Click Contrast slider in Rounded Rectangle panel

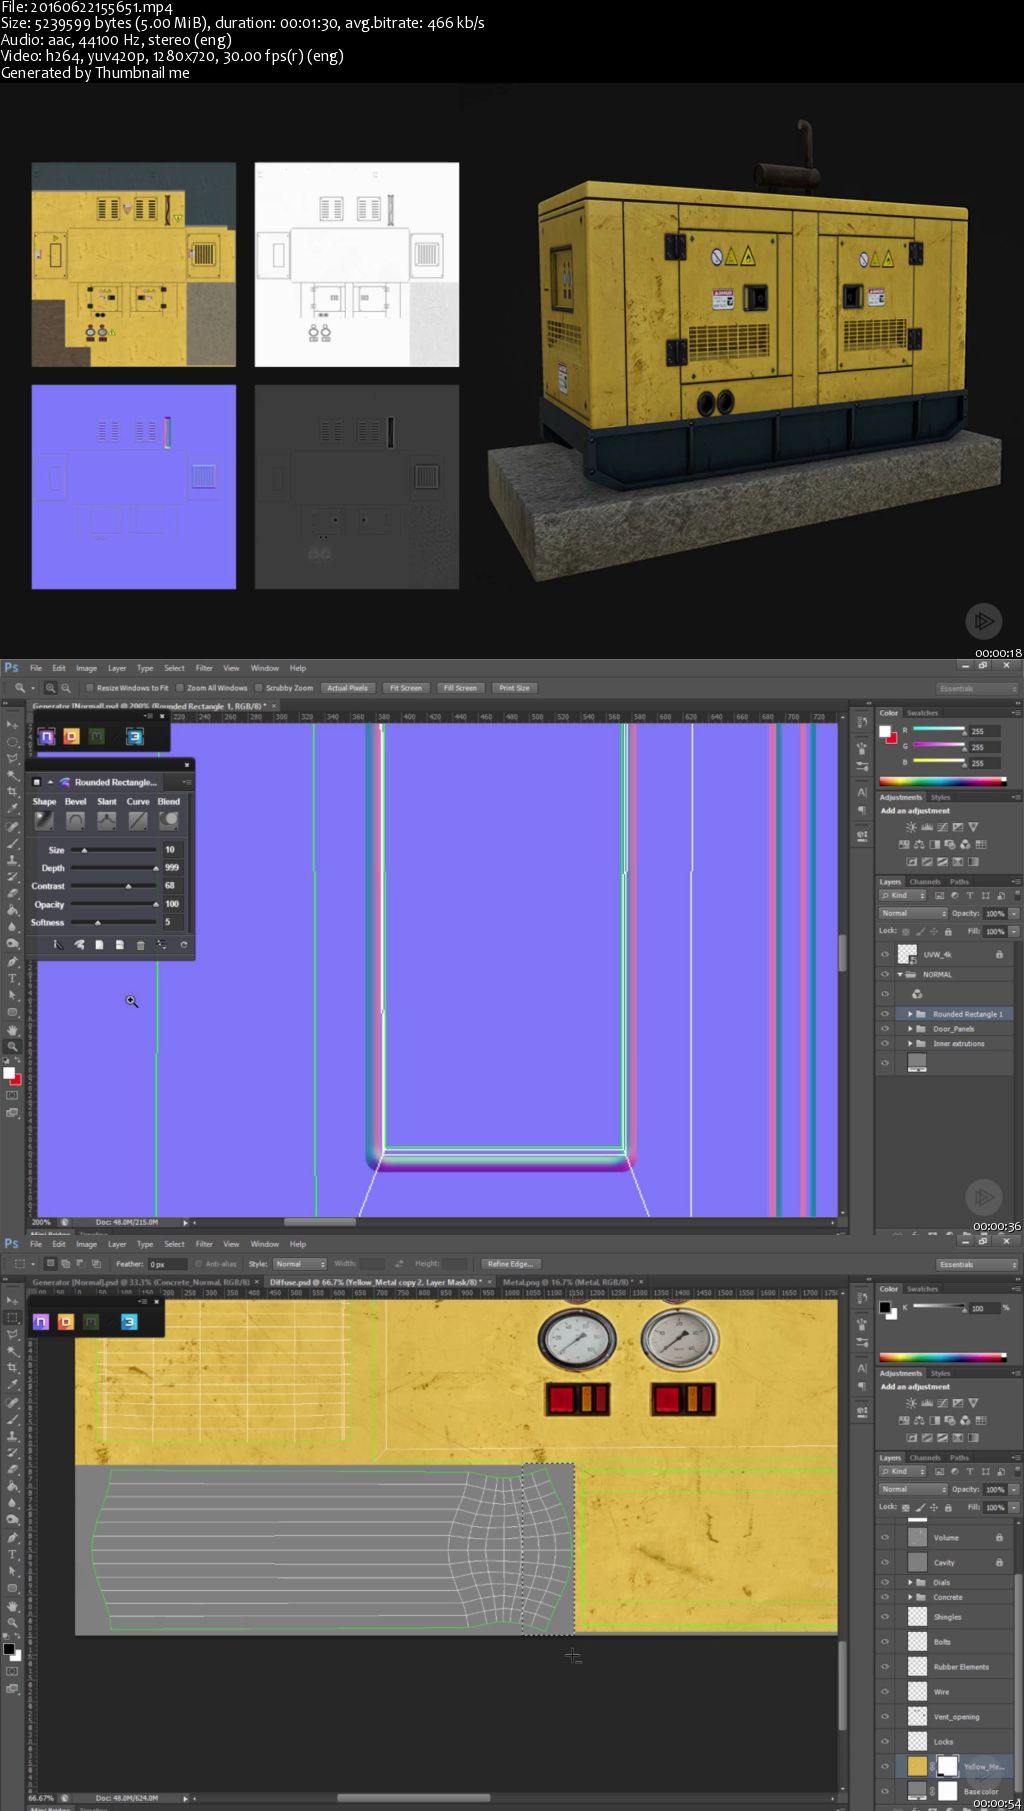(x=113, y=886)
